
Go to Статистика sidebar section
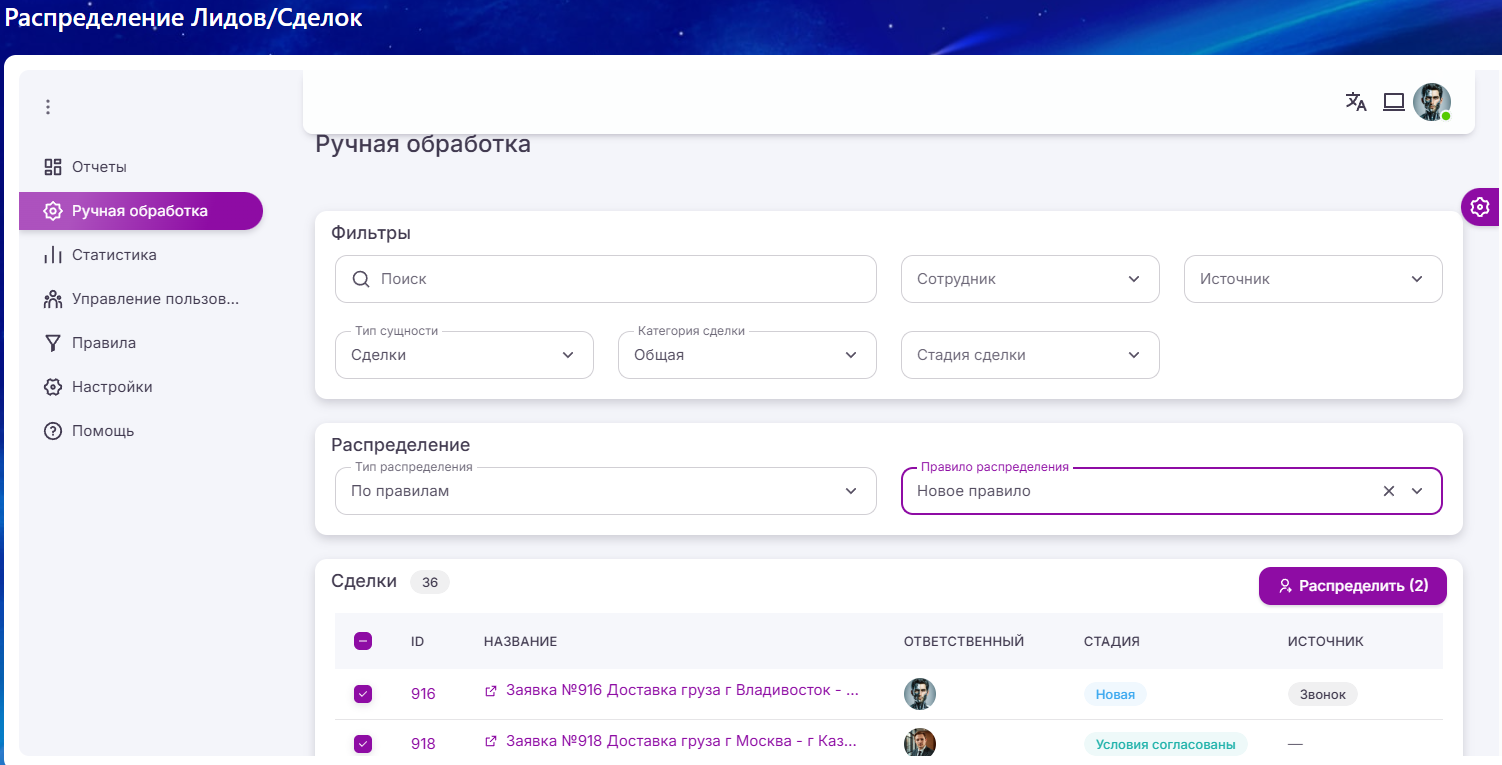(x=114, y=255)
